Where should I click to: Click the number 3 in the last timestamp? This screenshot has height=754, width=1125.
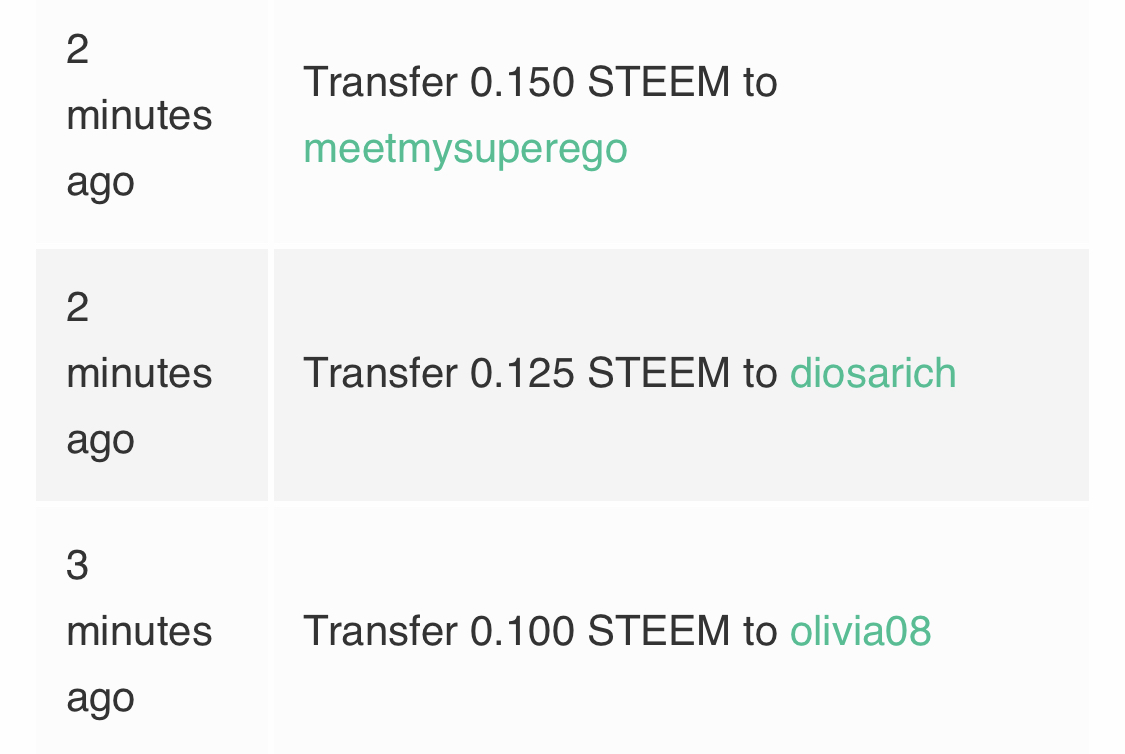click(77, 565)
